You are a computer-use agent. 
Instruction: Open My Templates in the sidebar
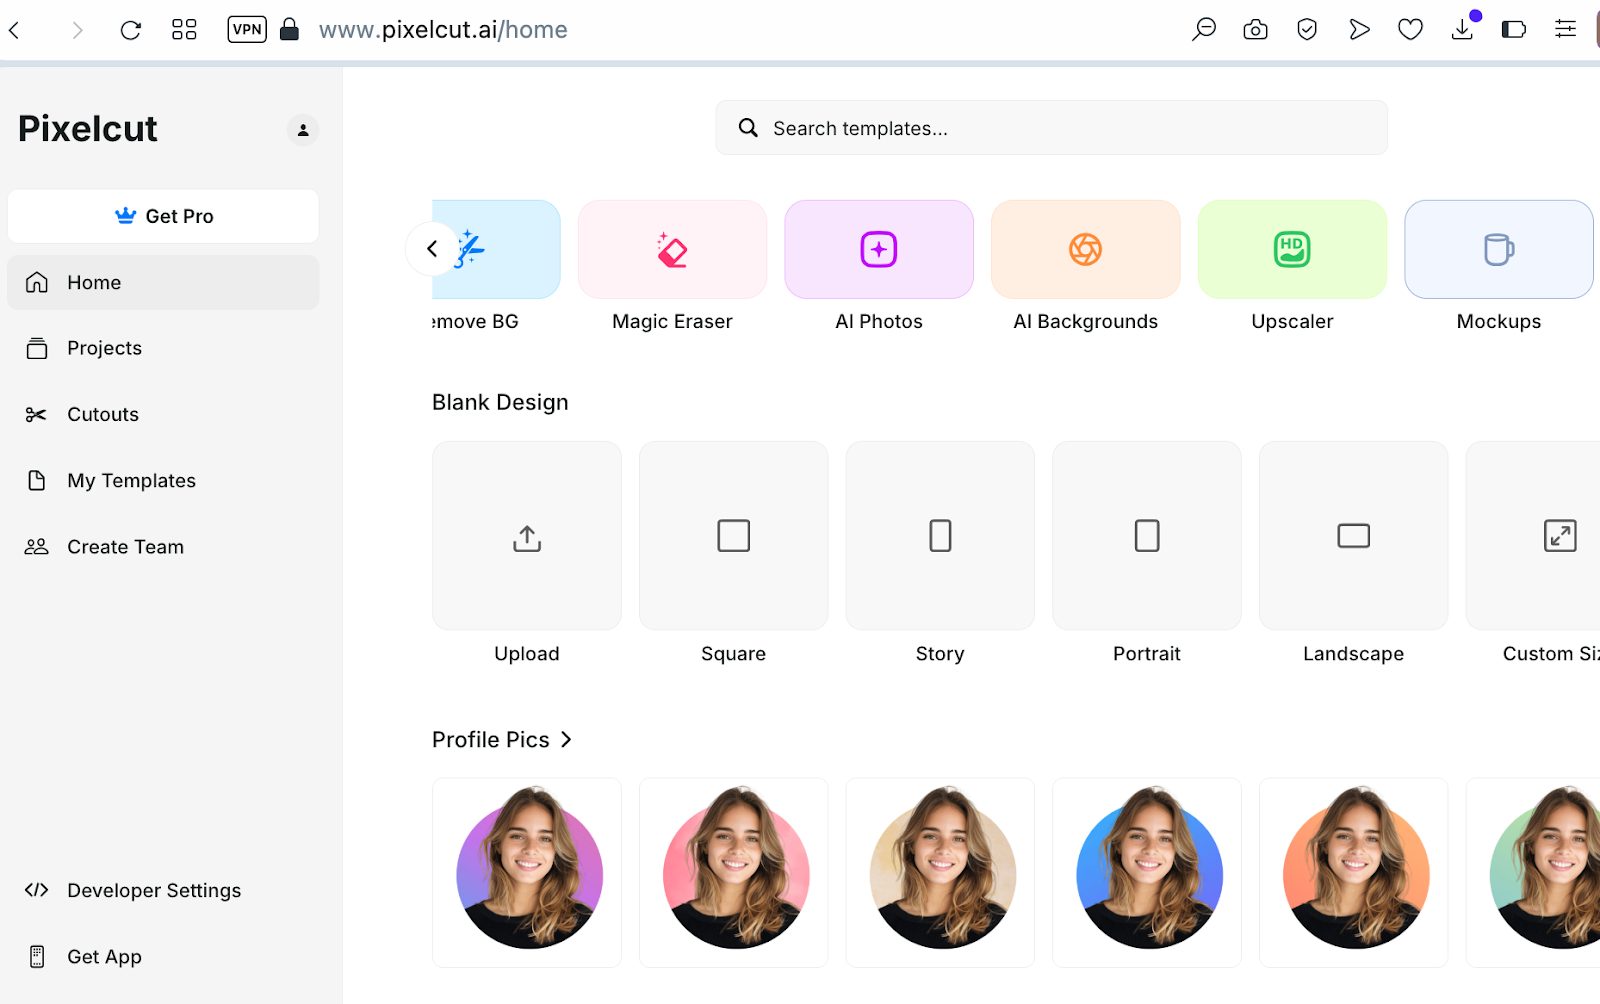(x=163, y=481)
